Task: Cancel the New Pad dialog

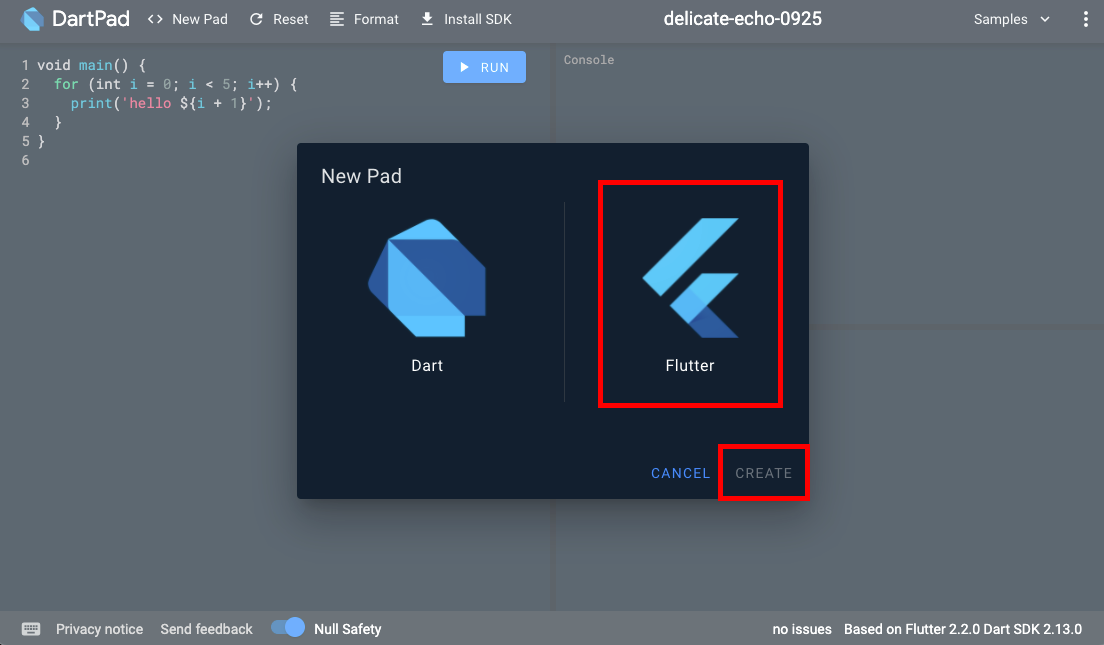Action: (x=680, y=473)
